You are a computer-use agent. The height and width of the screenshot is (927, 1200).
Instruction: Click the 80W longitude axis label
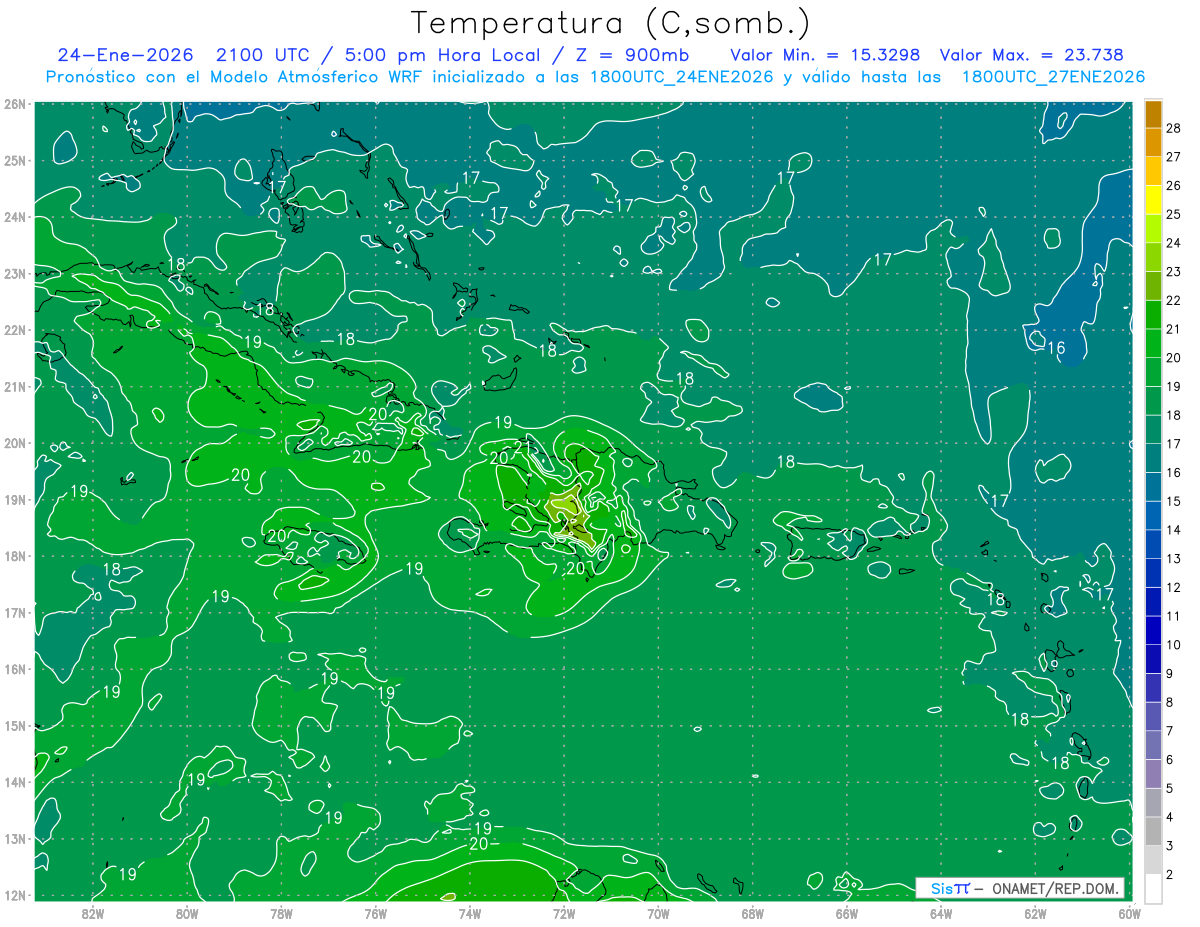[187, 913]
